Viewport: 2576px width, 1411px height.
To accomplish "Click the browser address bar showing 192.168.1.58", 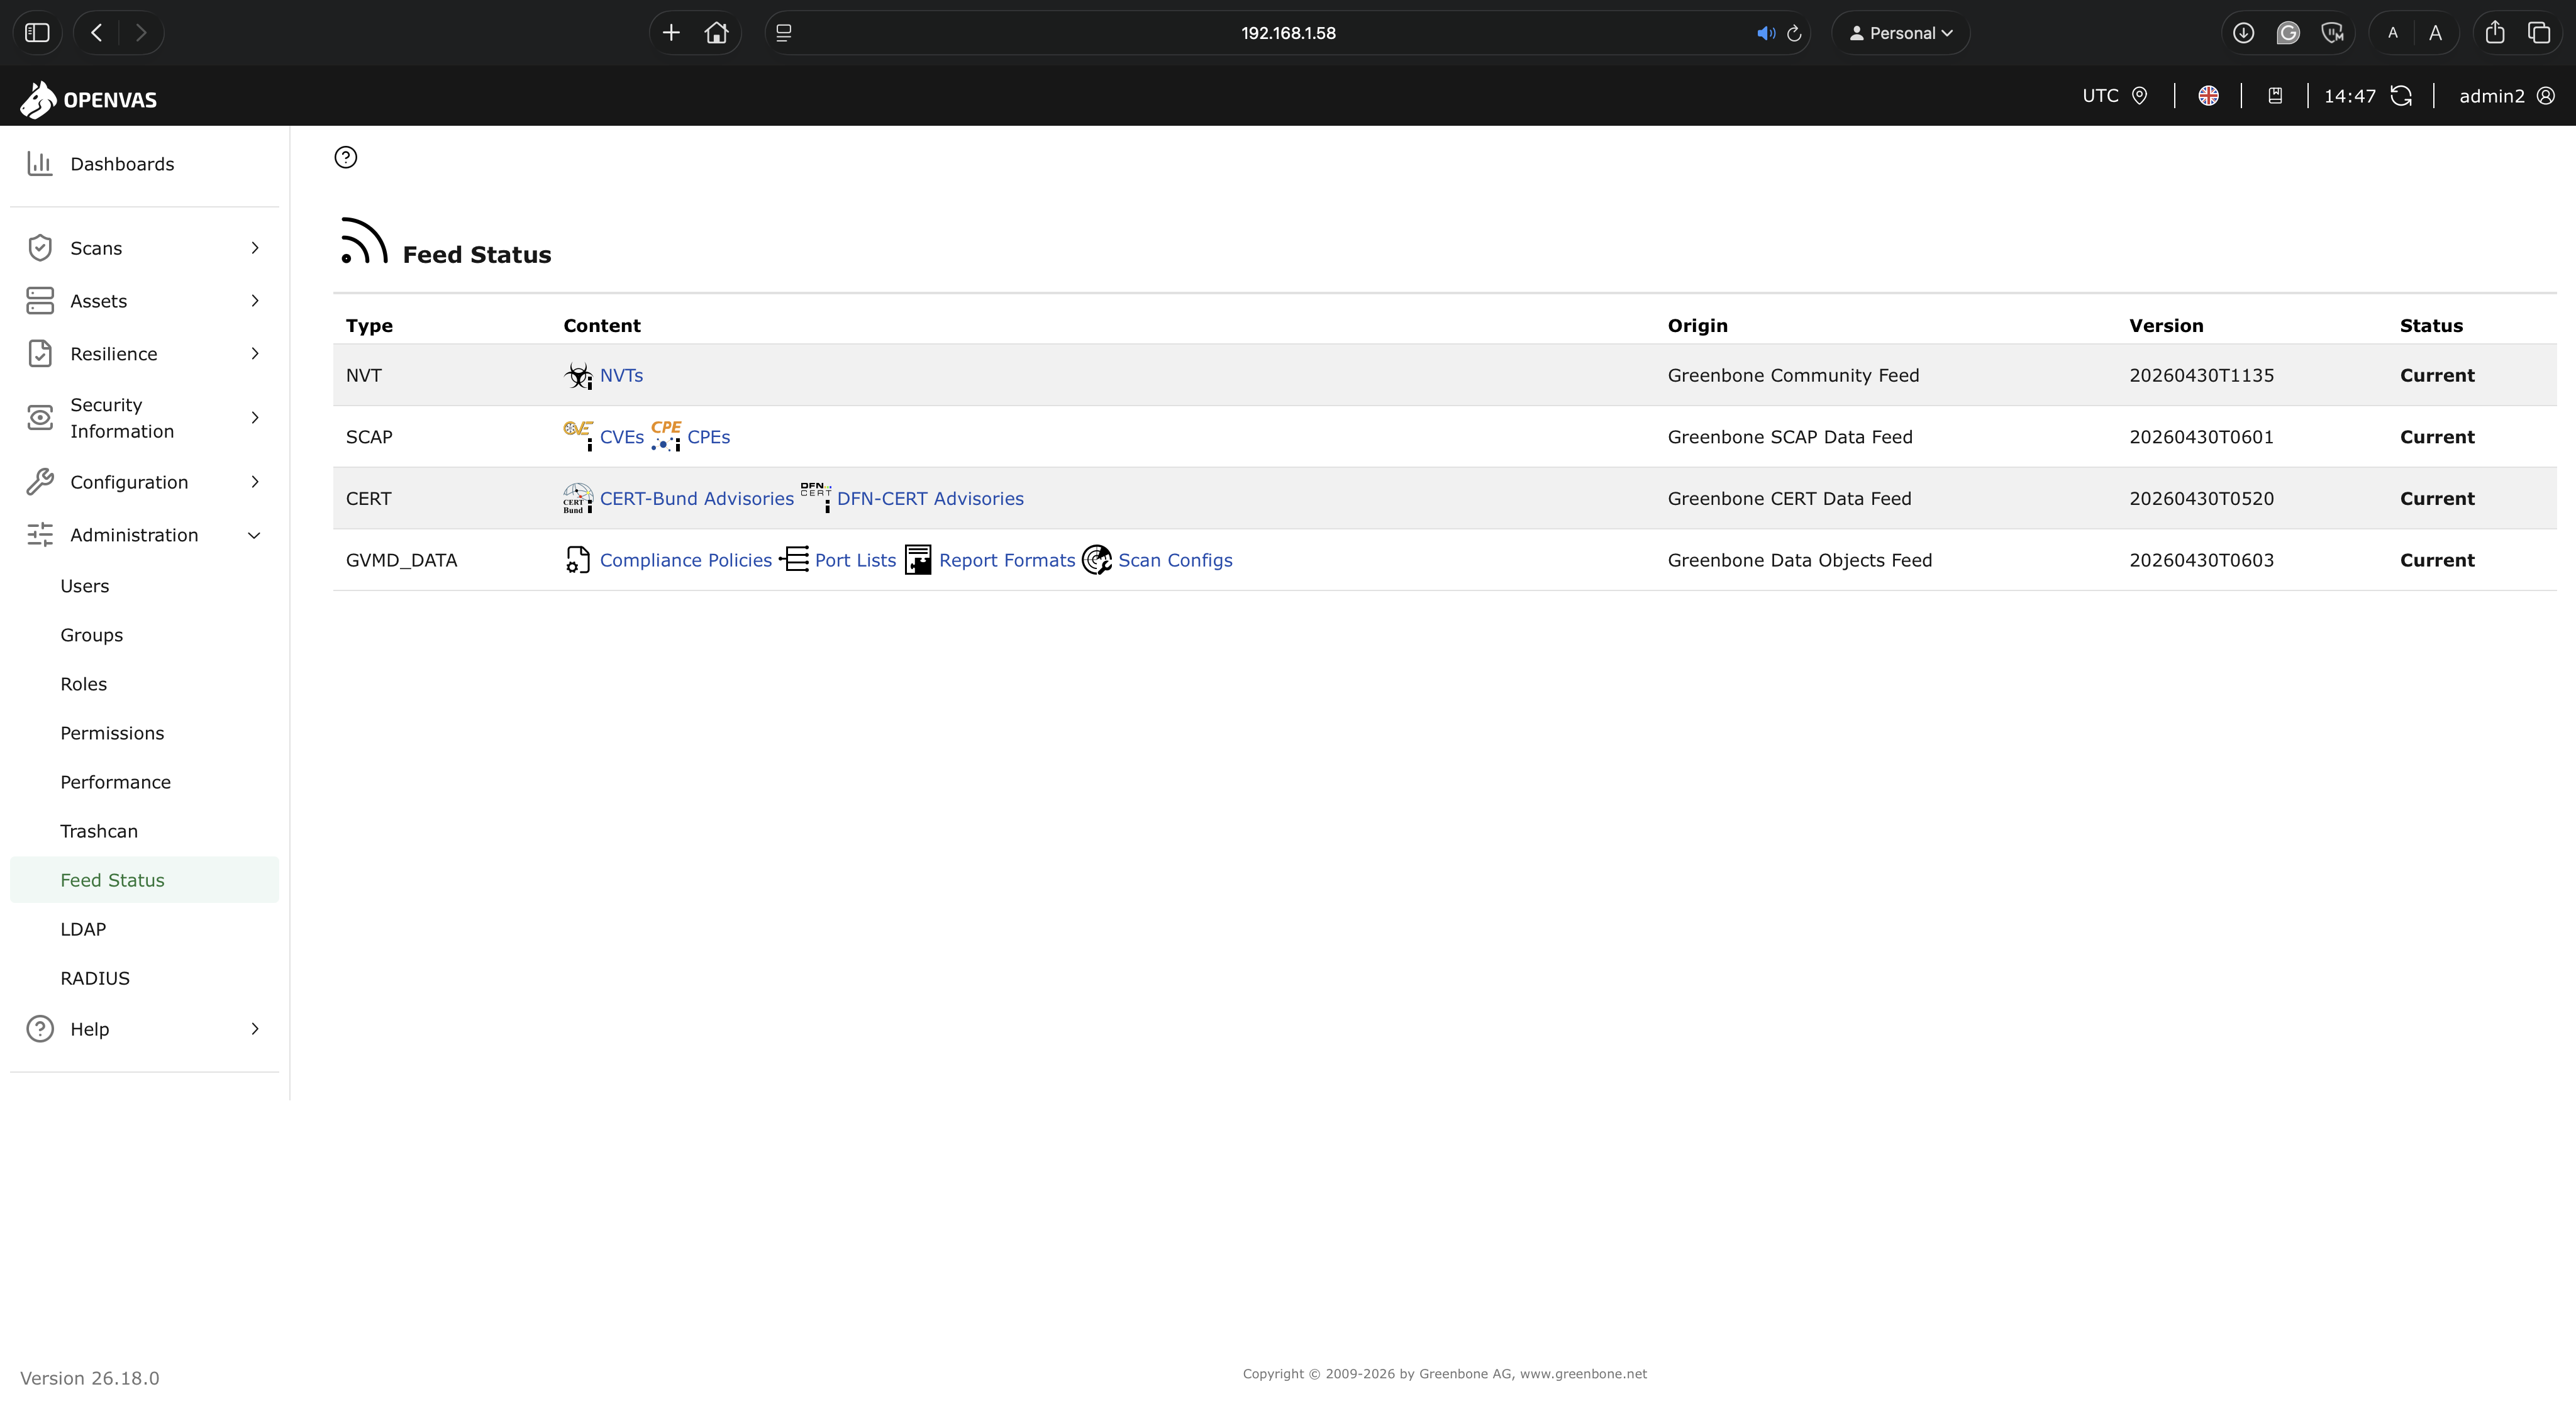I will (x=1288, y=33).
